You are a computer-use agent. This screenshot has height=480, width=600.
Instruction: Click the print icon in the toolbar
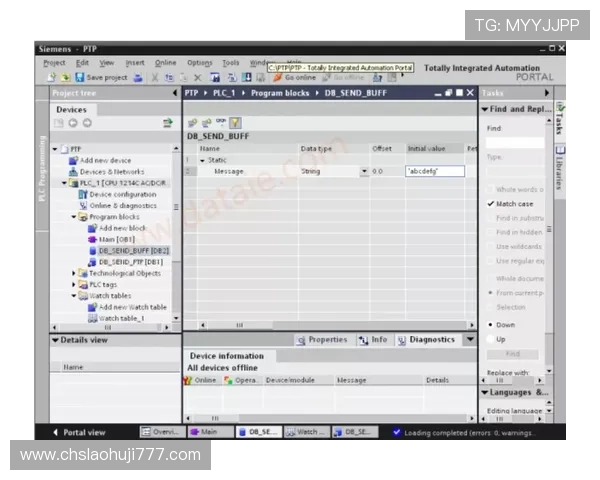pos(137,77)
